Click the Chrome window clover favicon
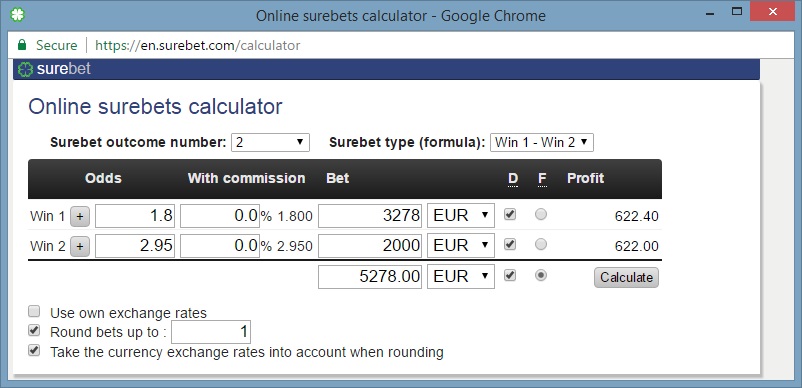The height and width of the screenshot is (388, 802). click(17, 14)
